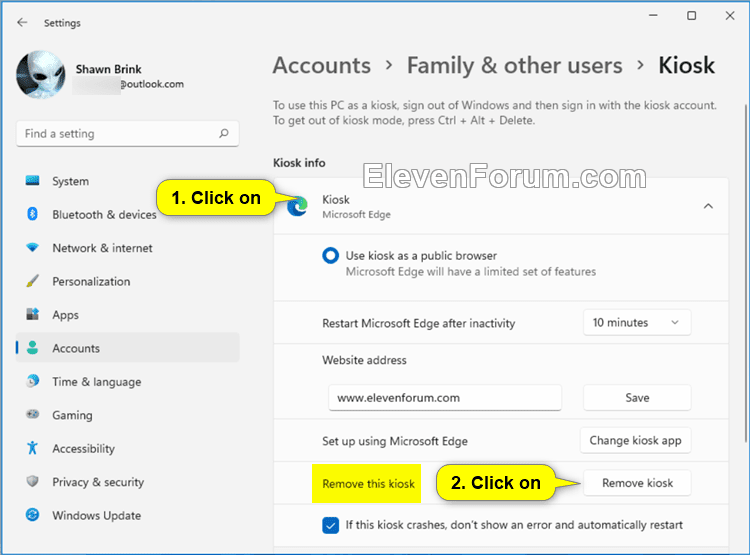Click the outlook.com account email text

click(152, 84)
